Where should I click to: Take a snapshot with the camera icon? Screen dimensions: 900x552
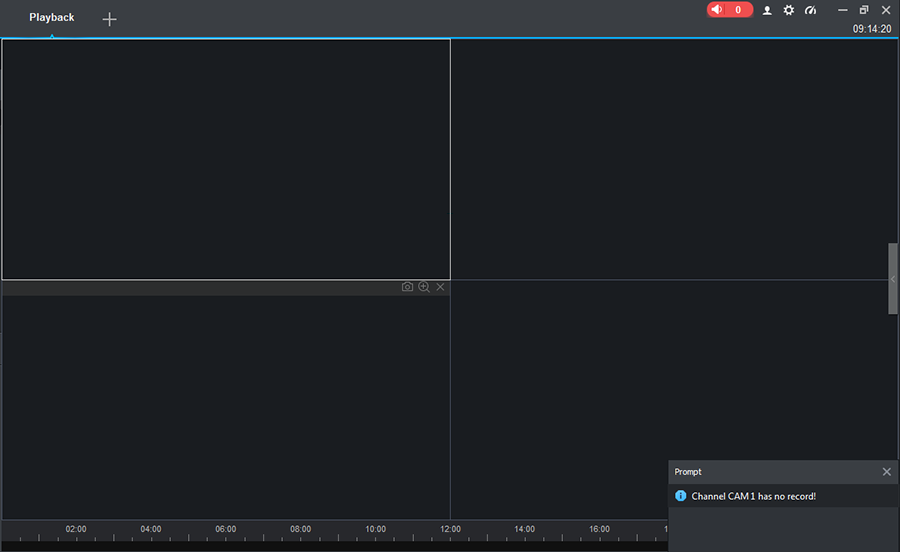pyautogui.click(x=407, y=287)
